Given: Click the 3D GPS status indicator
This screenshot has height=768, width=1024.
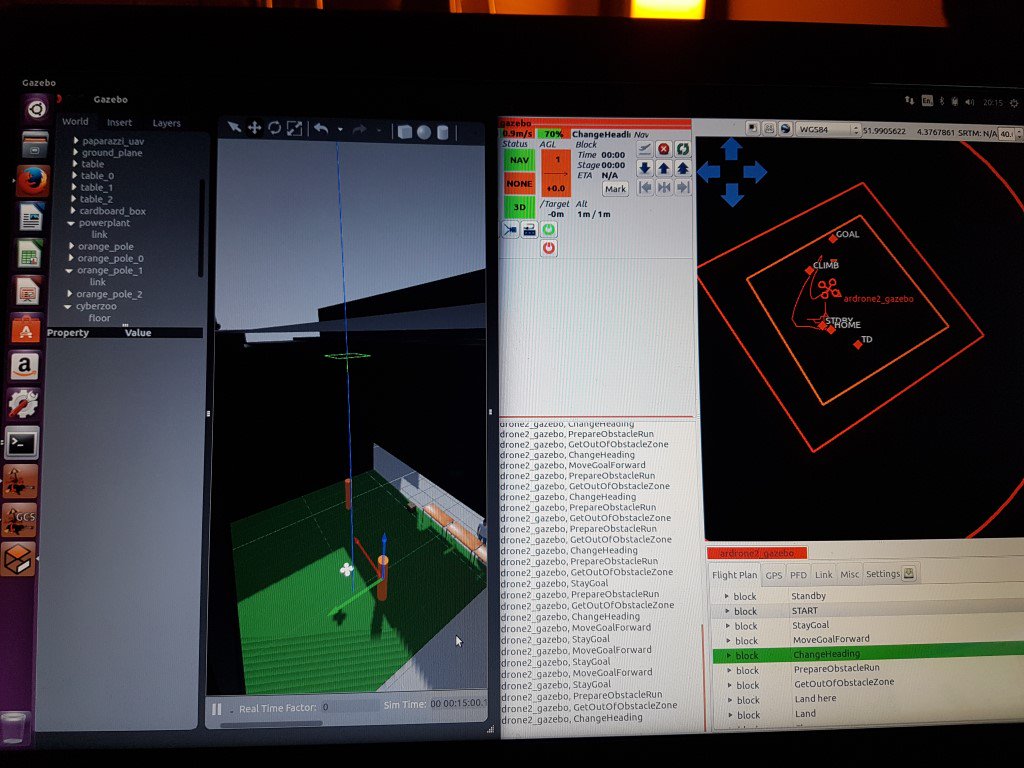Looking at the screenshot, I should (519, 207).
